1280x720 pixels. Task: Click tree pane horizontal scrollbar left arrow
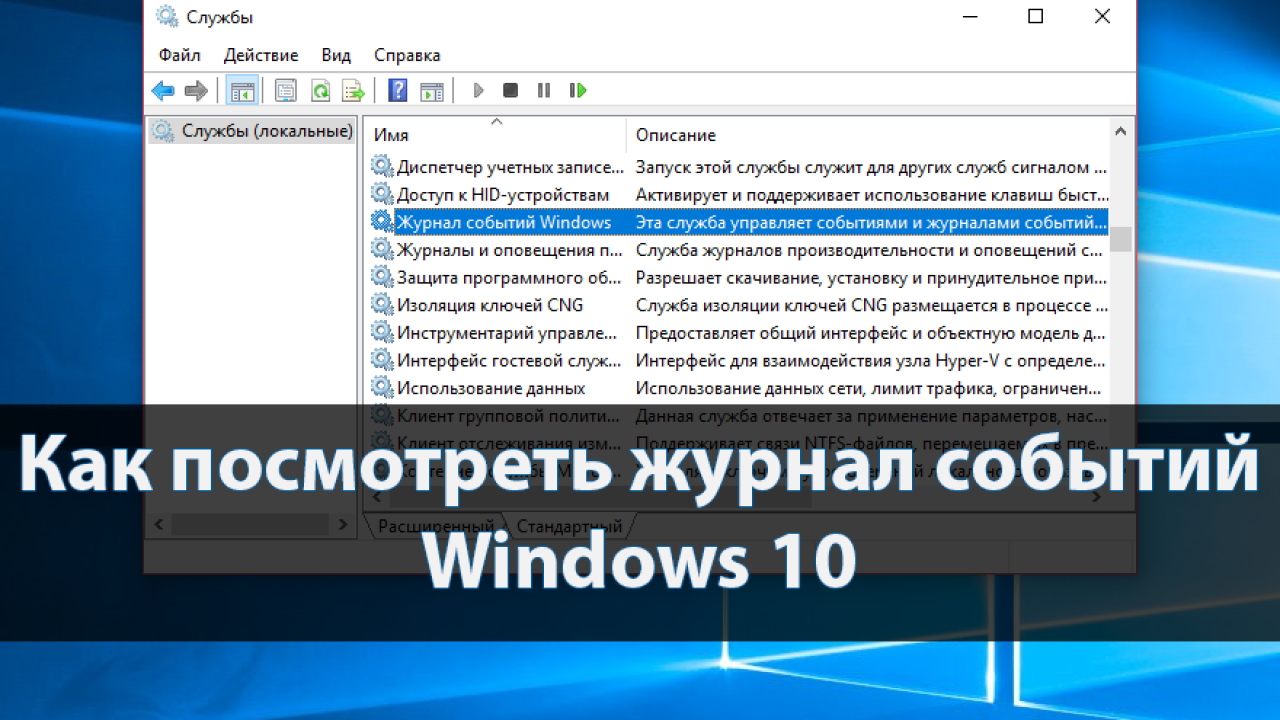point(158,524)
